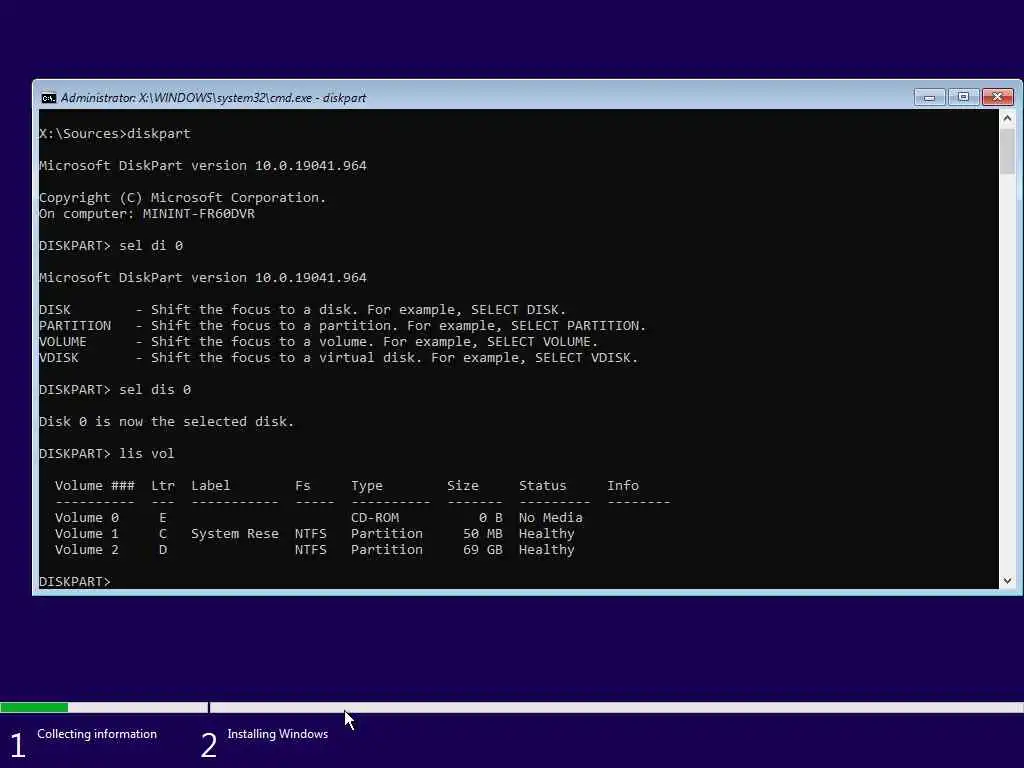Click the 'Size' column header

coord(463,485)
